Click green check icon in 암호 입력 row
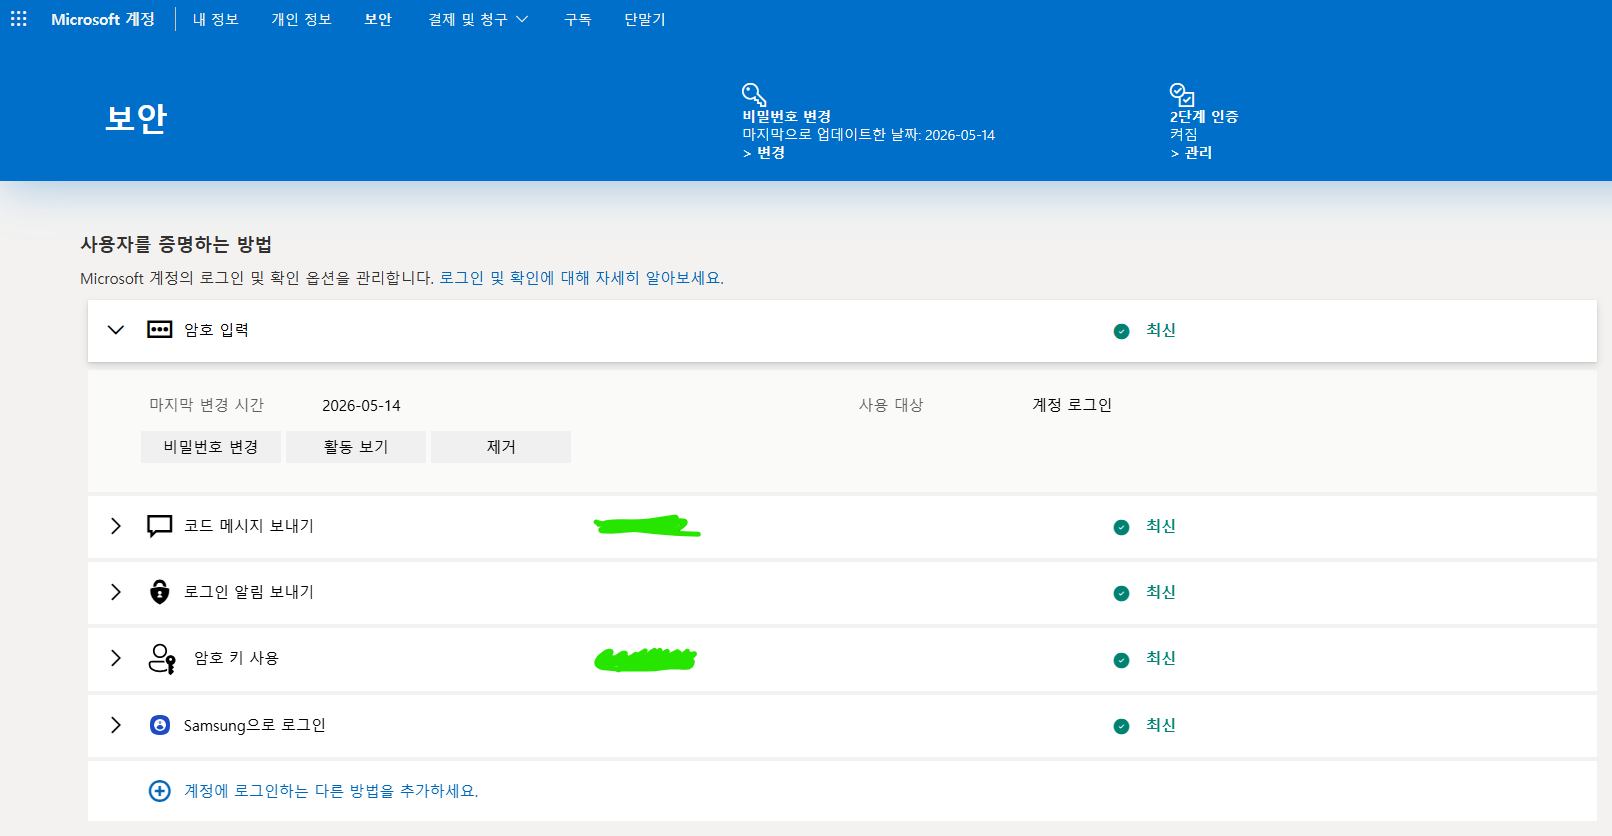The width and height of the screenshot is (1612, 836). point(1122,331)
